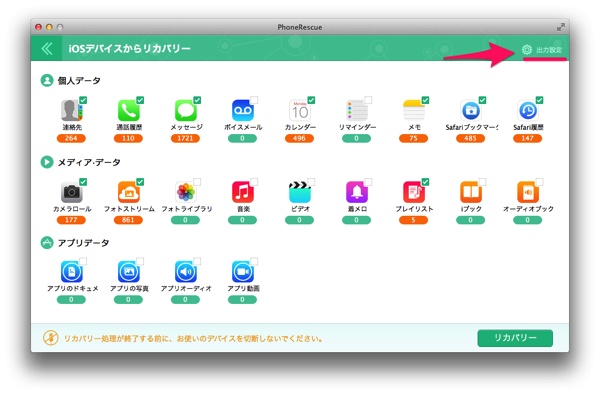Click the 496 count badge under Calendar

pyautogui.click(x=299, y=138)
